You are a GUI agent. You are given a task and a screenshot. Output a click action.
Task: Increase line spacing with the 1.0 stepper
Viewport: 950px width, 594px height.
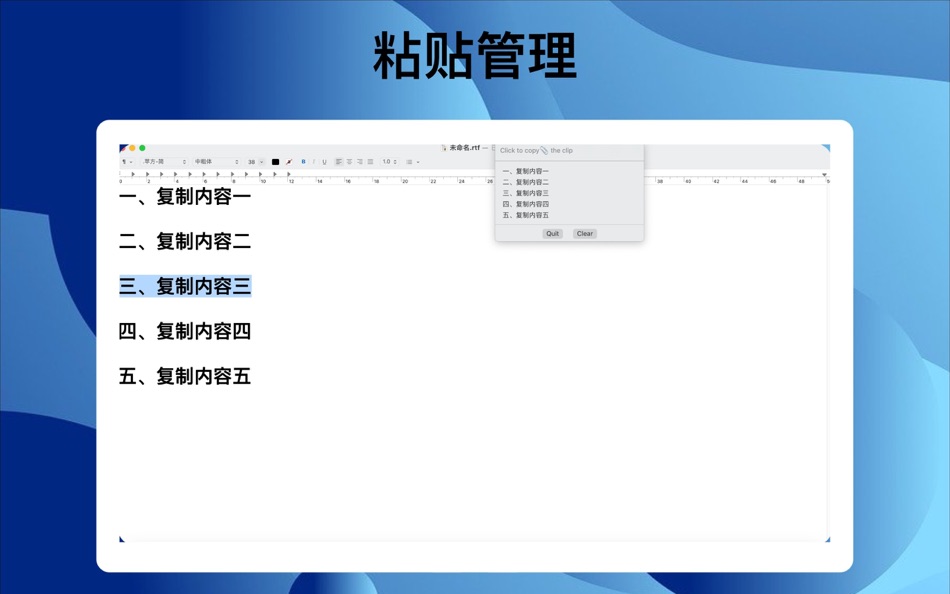coord(389,161)
